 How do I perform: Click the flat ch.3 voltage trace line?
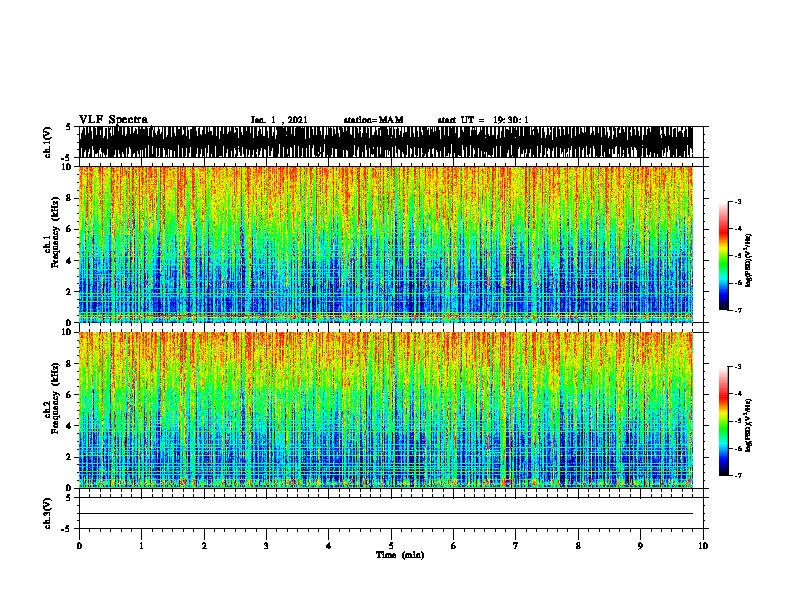386,514
